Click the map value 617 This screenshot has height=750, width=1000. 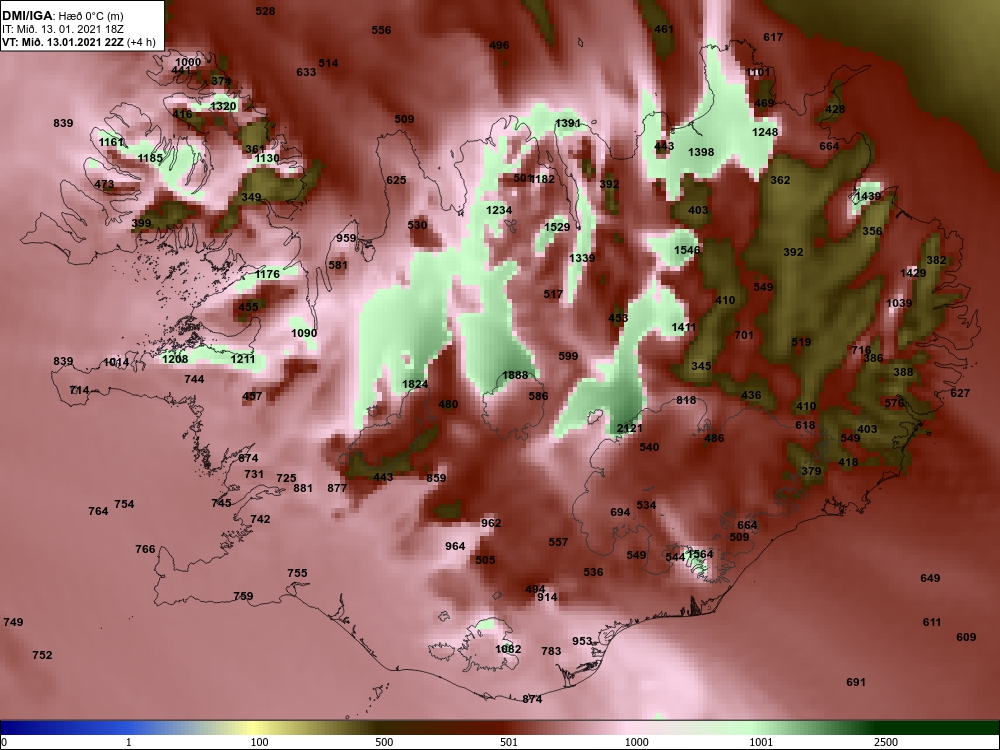pyautogui.click(x=773, y=37)
